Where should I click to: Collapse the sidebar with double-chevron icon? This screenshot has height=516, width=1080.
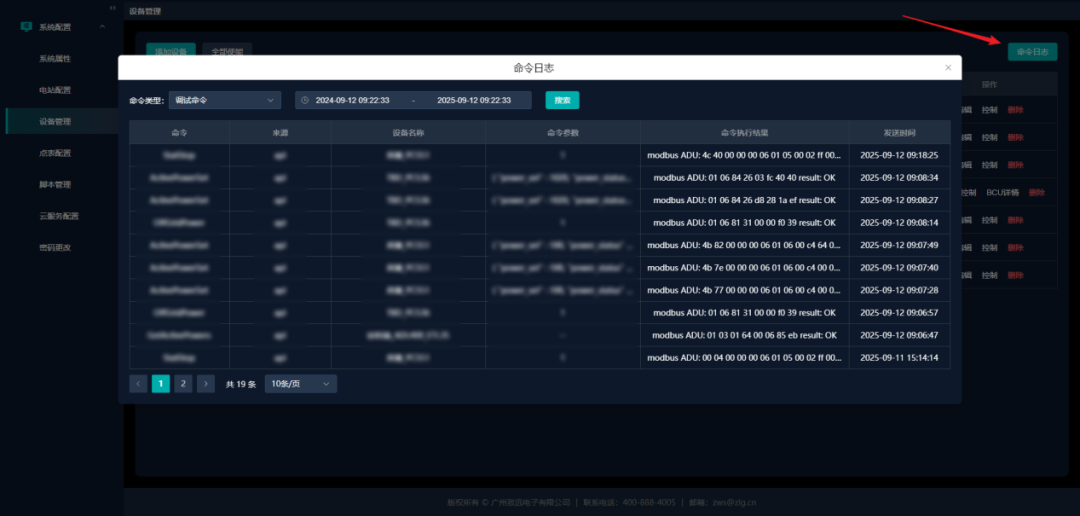(113, 8)
